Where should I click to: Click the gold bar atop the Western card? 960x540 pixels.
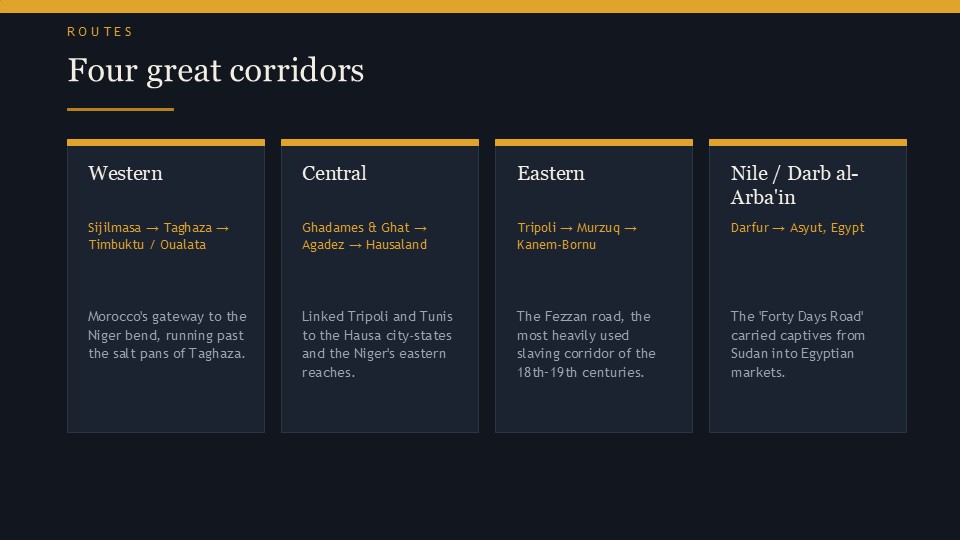[x=166, y=143]
